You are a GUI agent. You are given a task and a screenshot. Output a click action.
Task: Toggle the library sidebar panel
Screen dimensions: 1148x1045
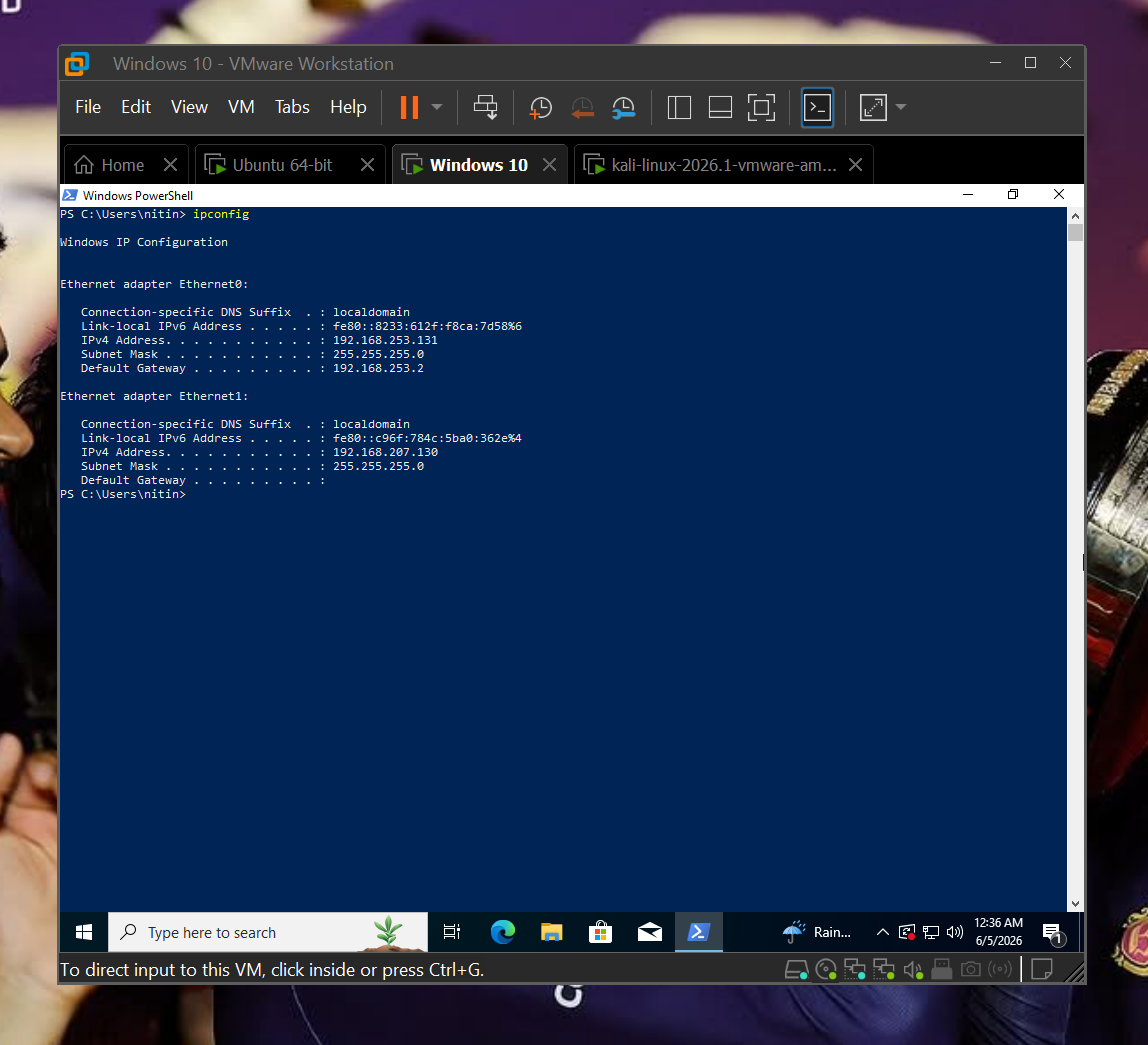coord(679,108)
